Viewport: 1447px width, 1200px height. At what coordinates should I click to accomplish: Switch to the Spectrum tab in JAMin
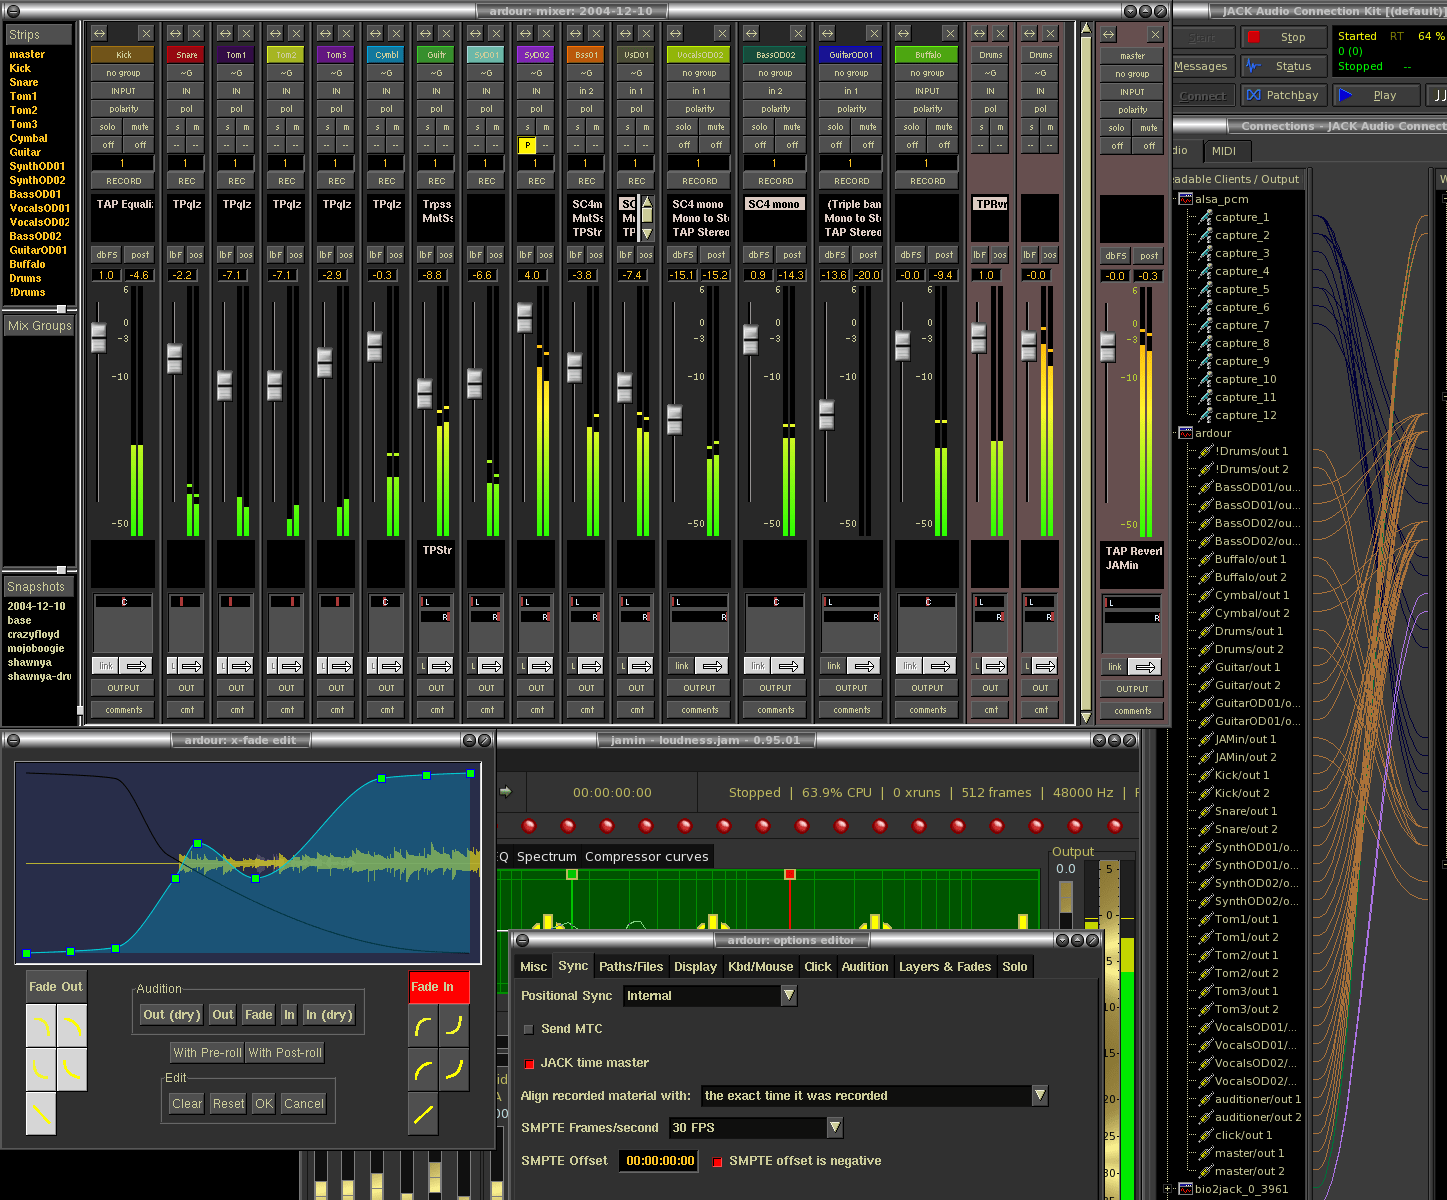click(x=546, y=856)
